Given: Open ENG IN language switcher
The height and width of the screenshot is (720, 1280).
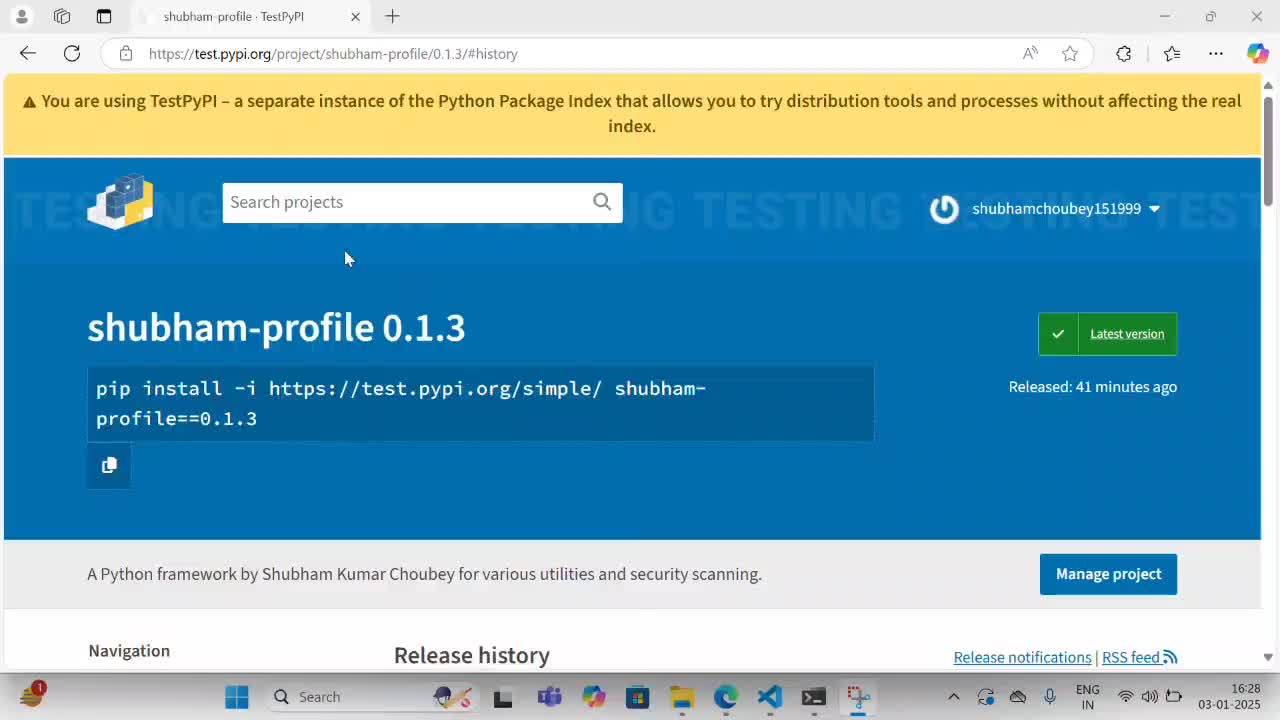Looking at the screenshot, I should pos(1087,697).
